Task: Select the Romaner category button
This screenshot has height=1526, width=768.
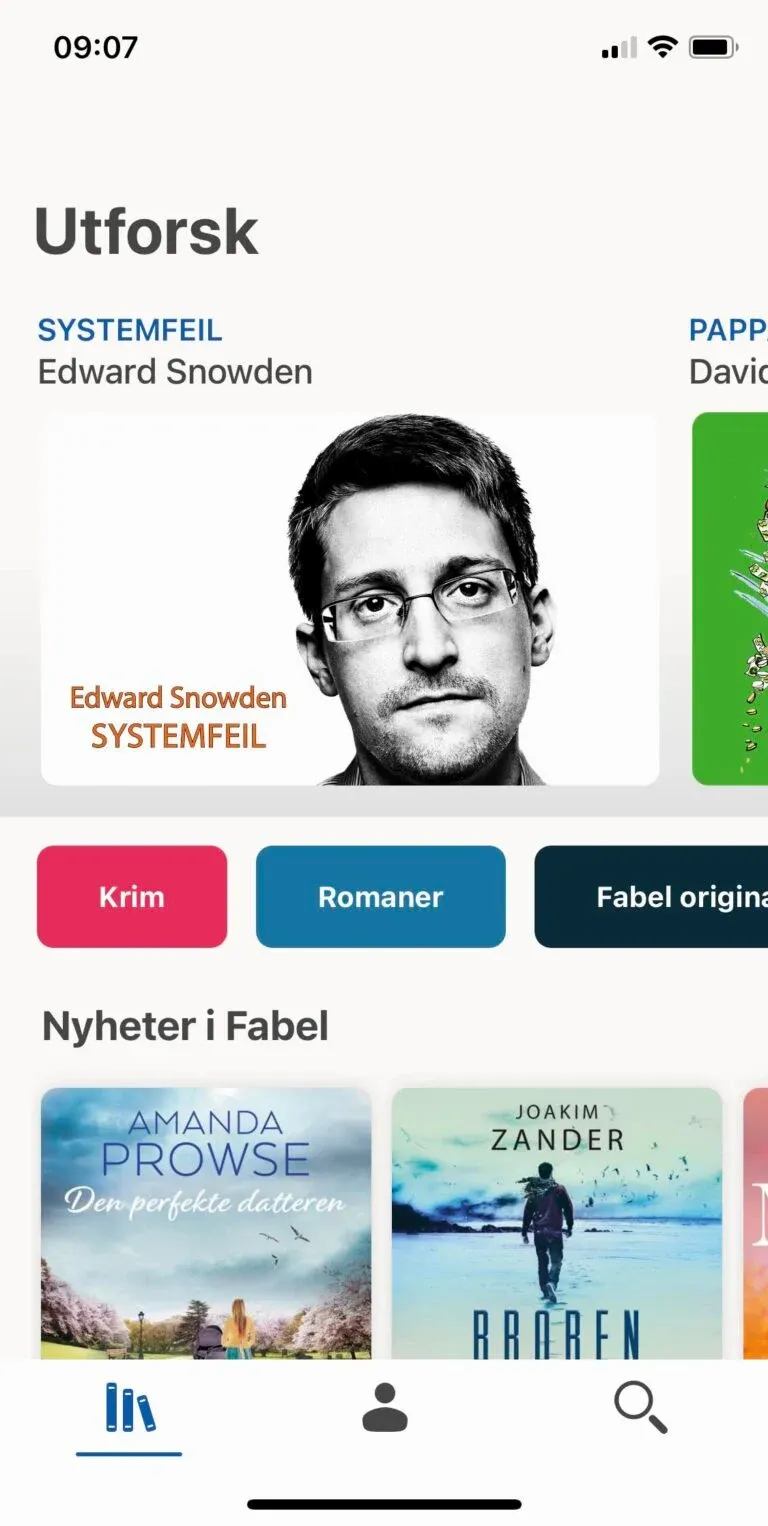Action: point(381,897)
